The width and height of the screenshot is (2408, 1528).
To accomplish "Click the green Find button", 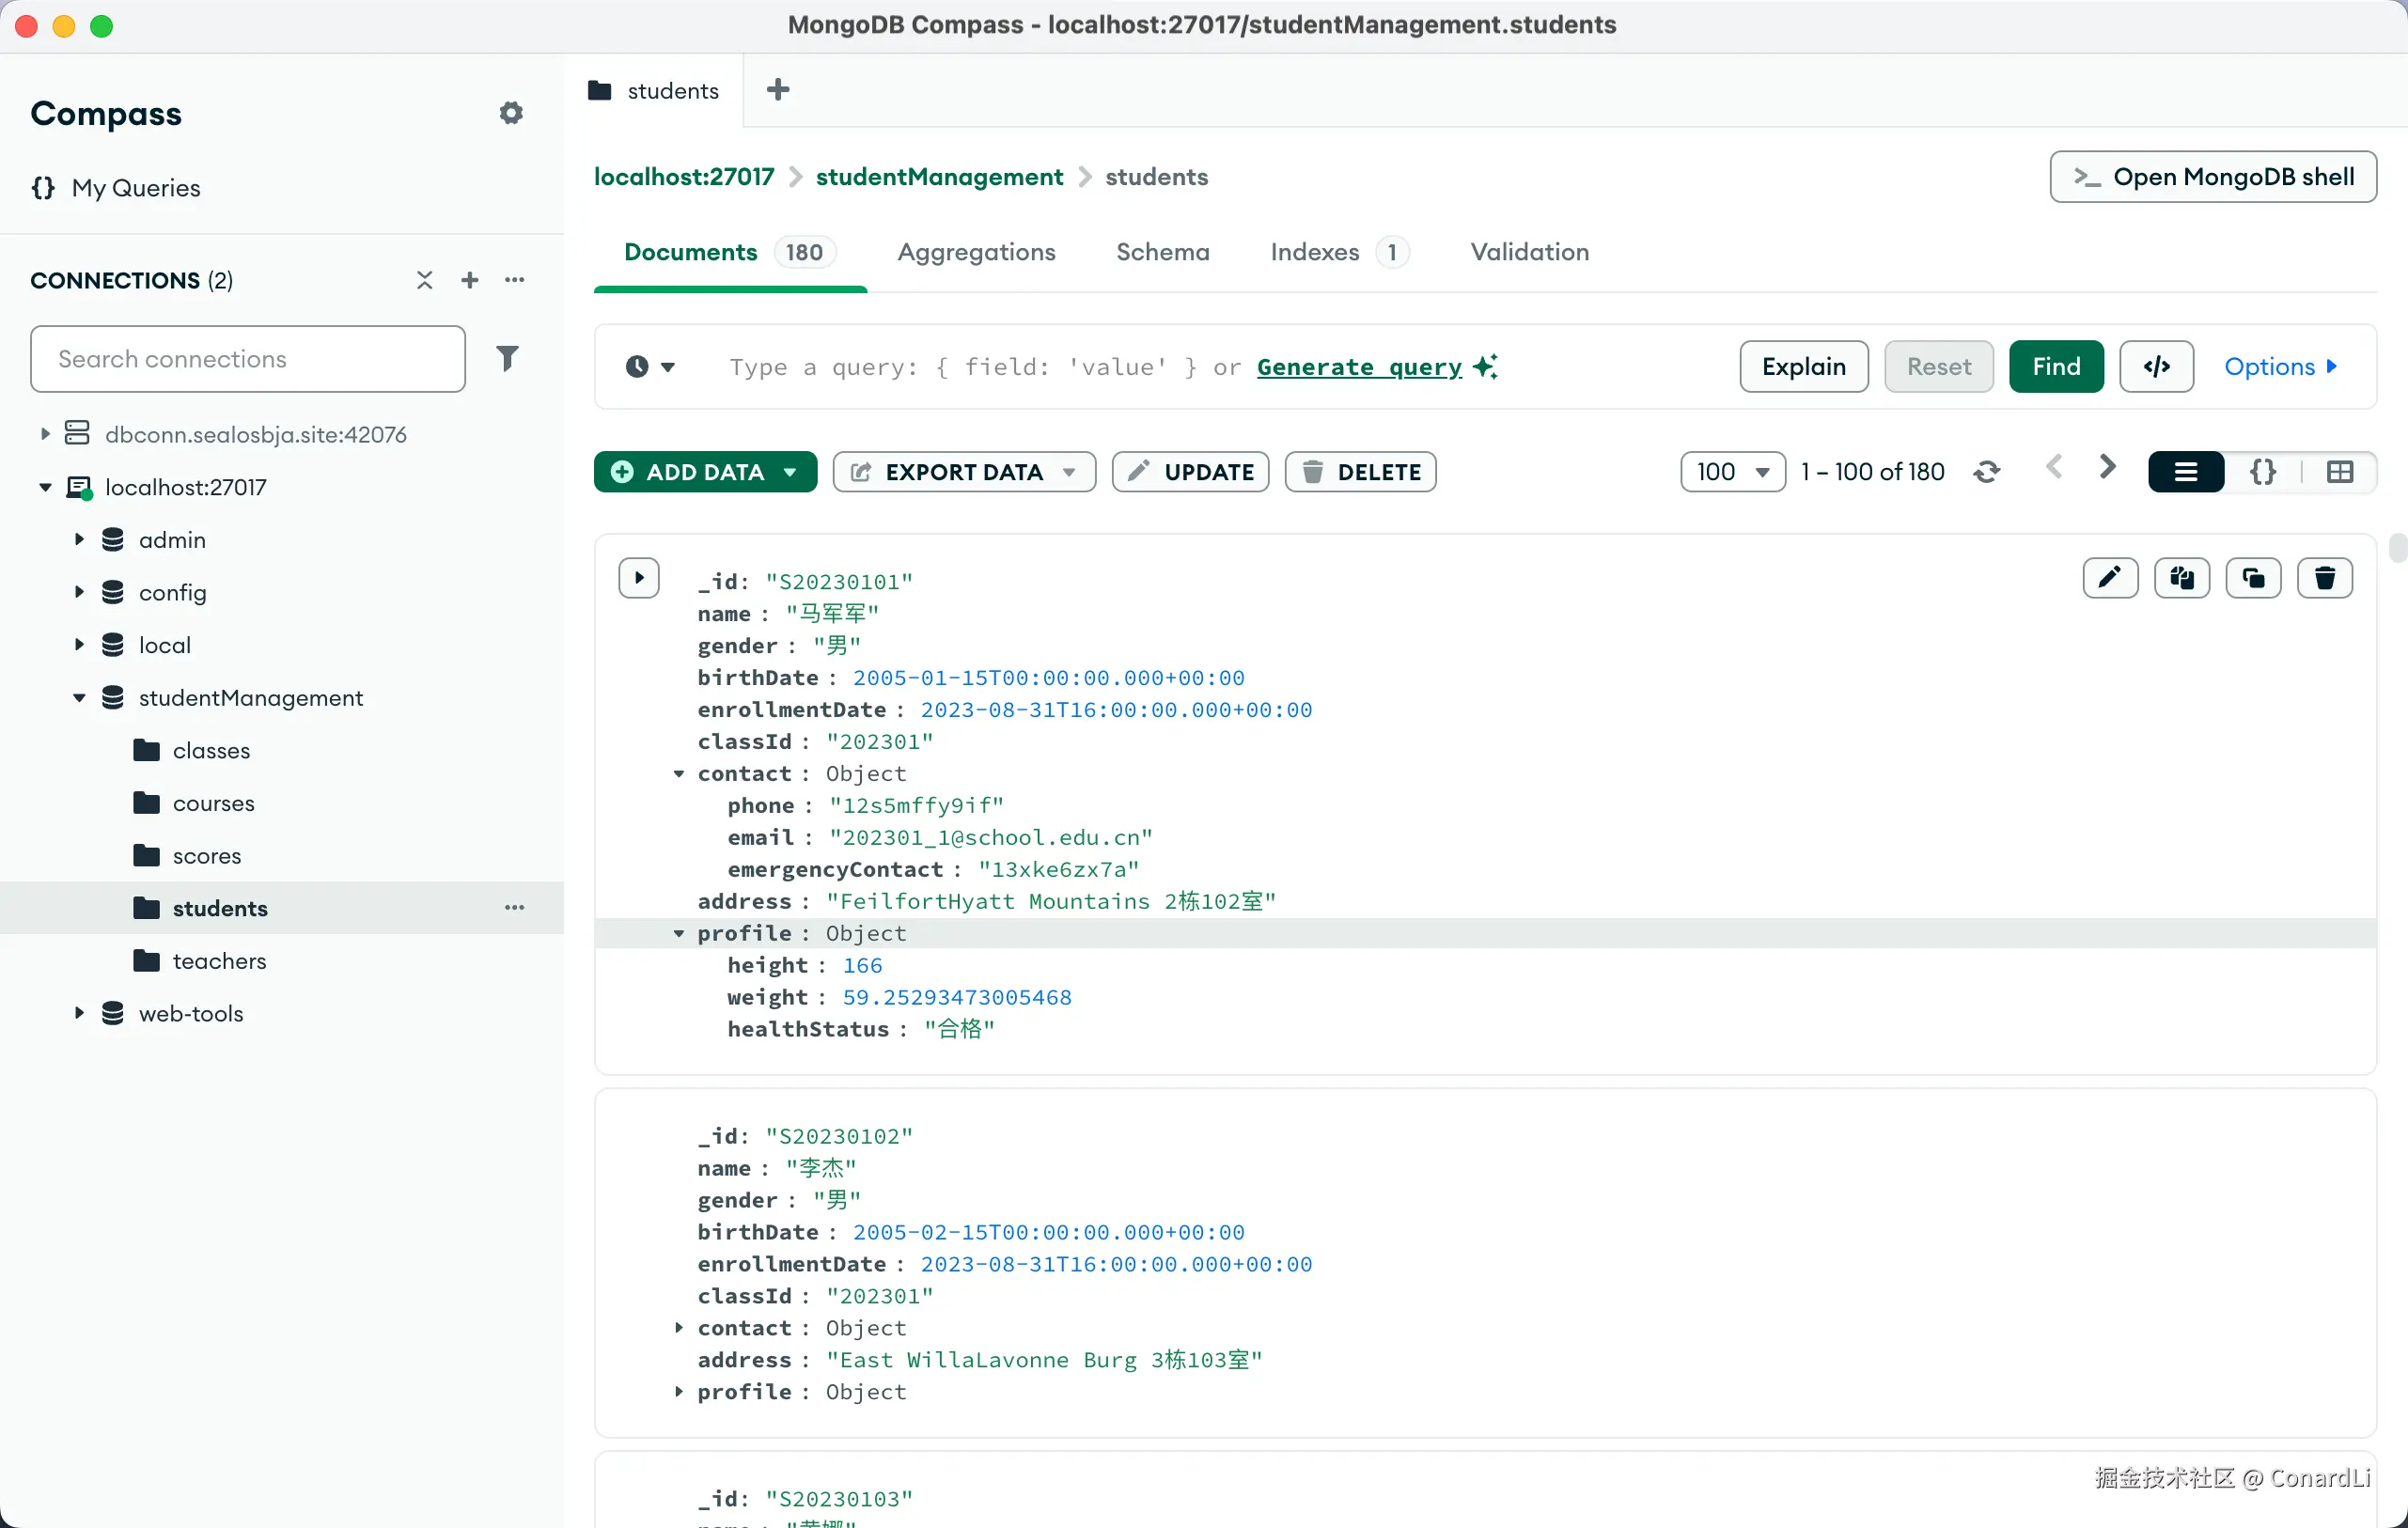I will point(2055,367).
